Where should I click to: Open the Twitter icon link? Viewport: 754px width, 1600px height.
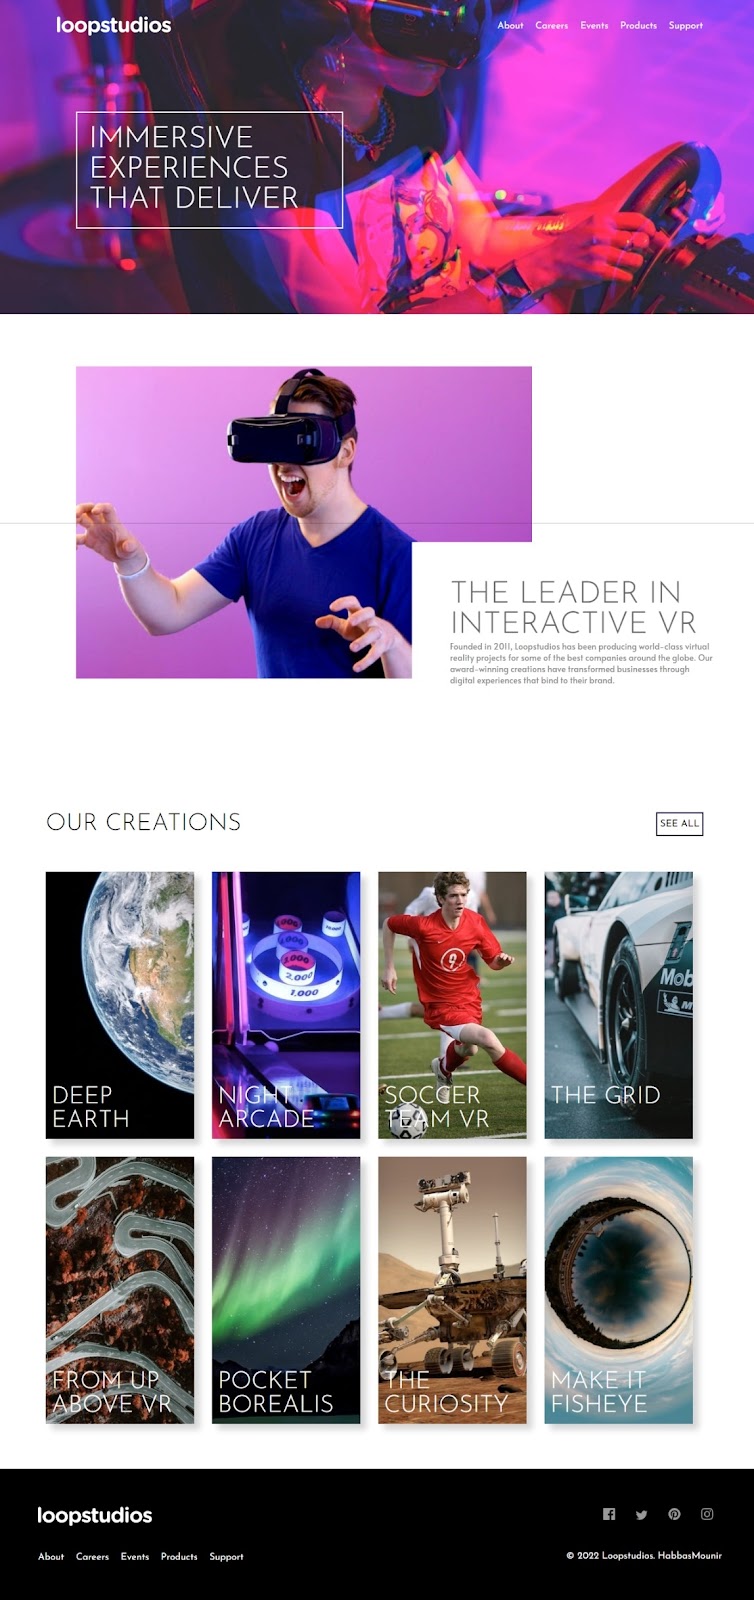coord(642,1514)
